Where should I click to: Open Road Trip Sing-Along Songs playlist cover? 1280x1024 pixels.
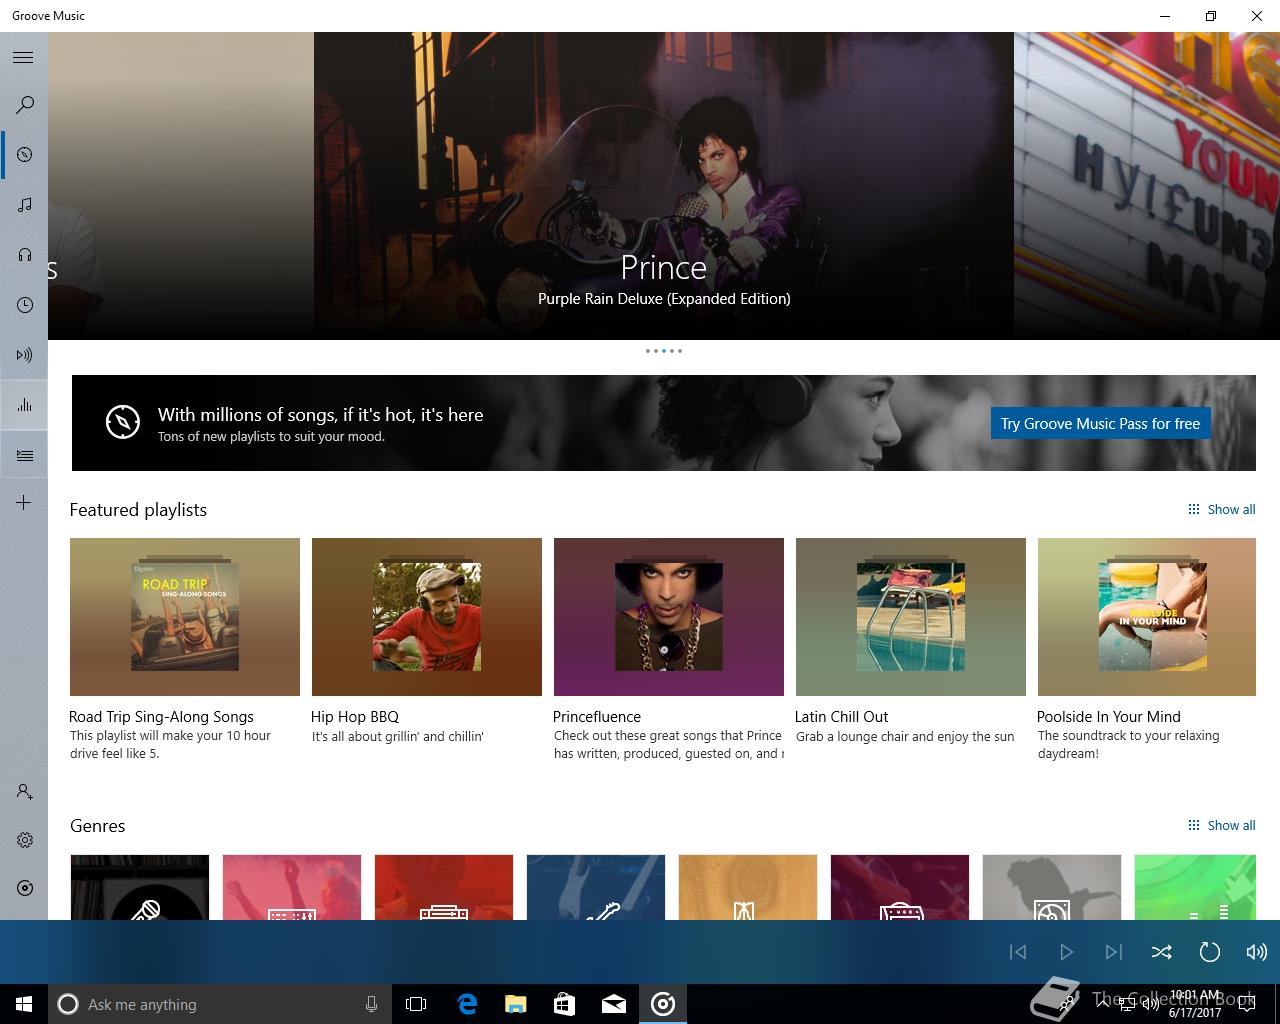coord(185,617)
